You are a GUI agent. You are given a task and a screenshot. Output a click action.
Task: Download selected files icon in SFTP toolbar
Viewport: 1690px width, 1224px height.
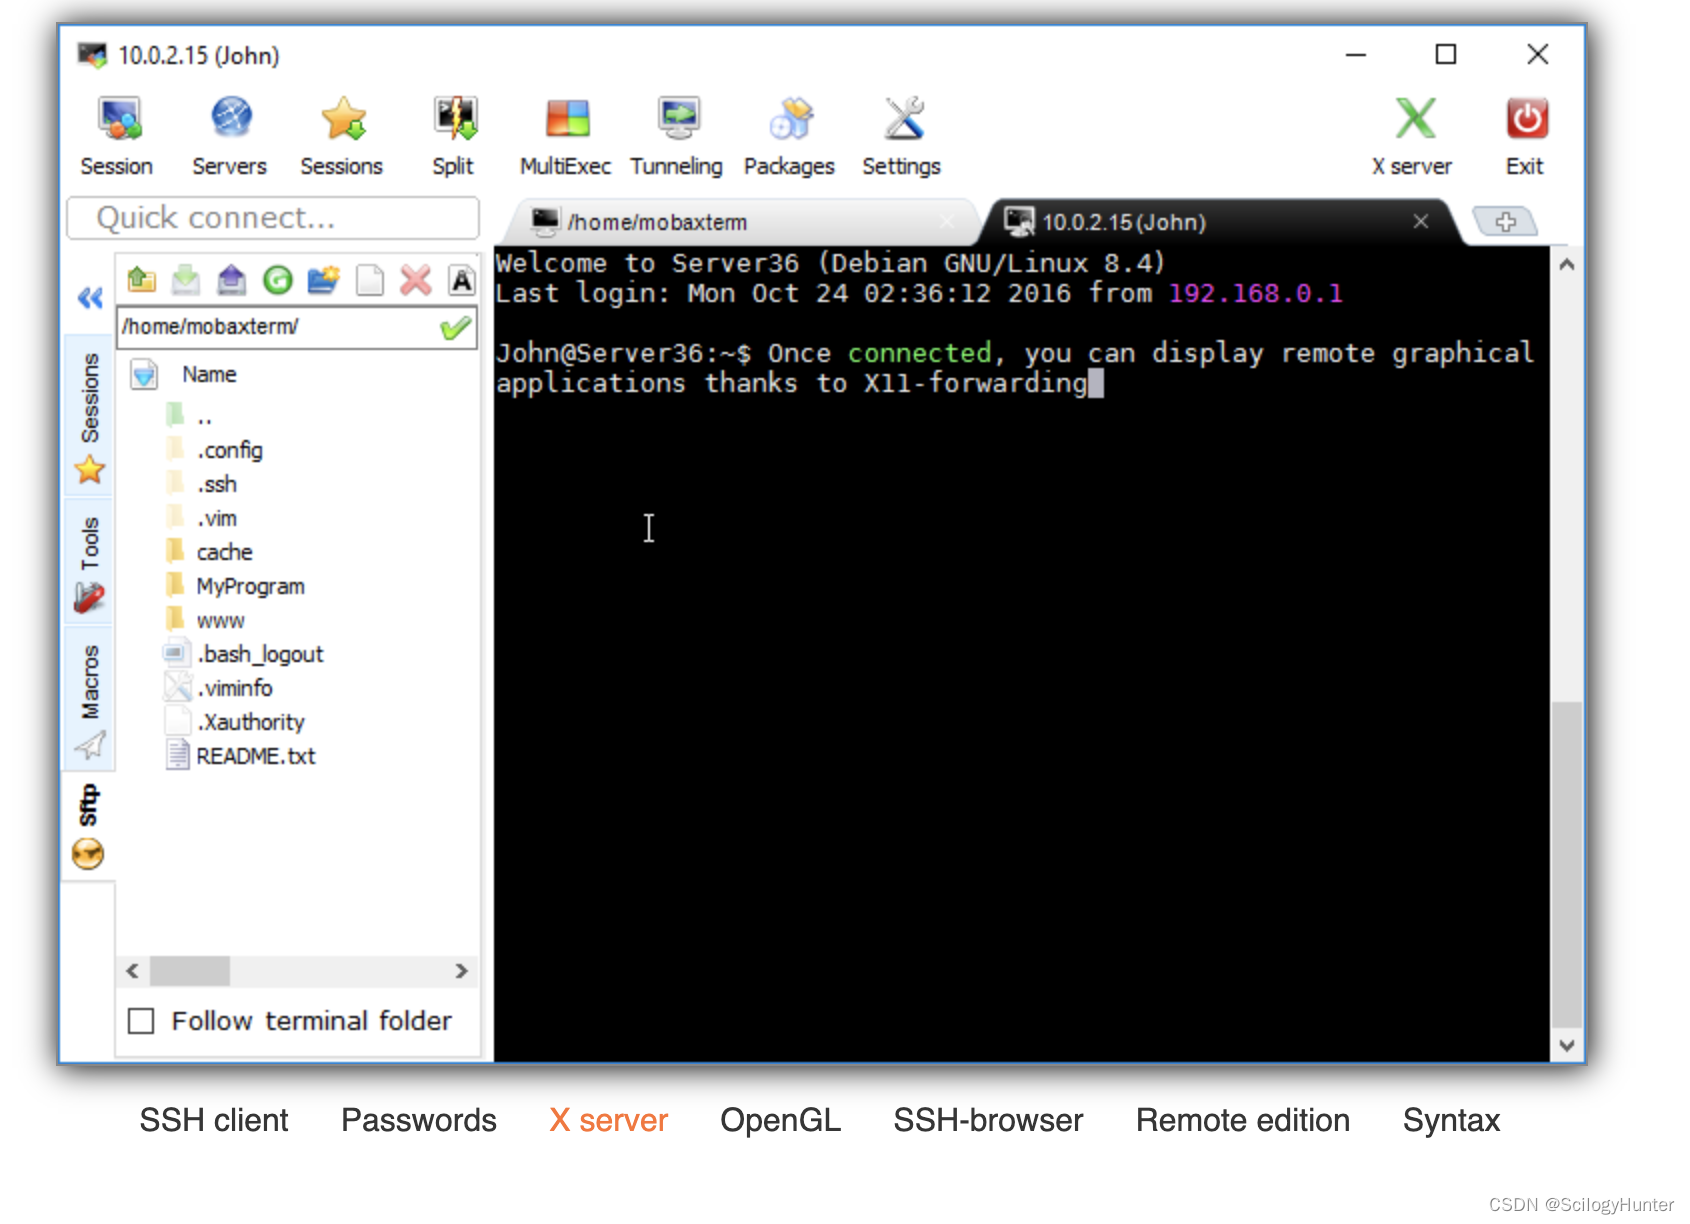[186, 280]
